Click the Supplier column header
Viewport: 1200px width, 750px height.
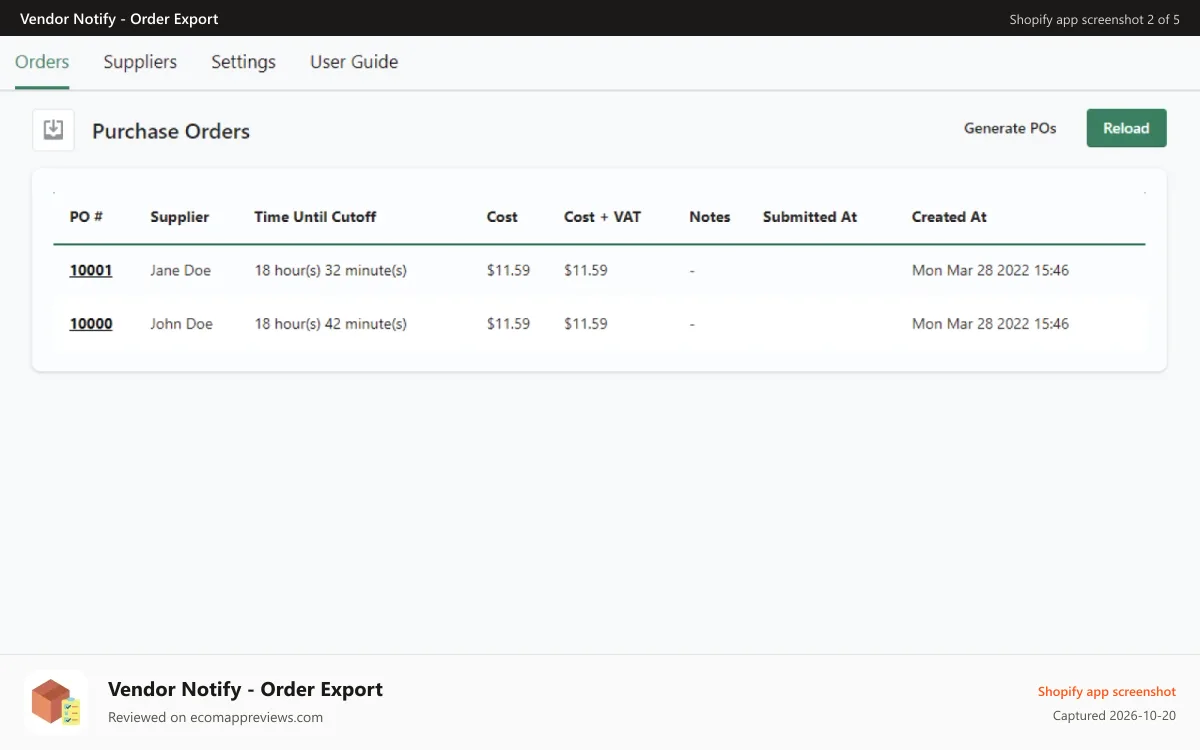180,217
